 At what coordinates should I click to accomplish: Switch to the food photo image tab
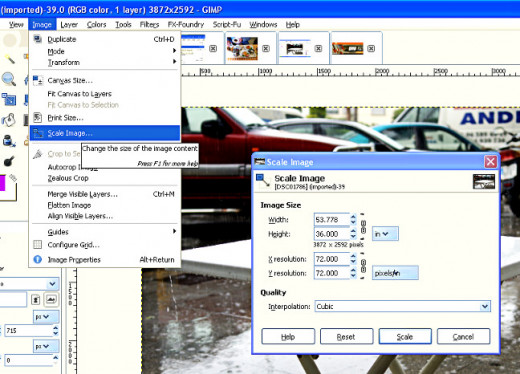(x=242, y=48)
